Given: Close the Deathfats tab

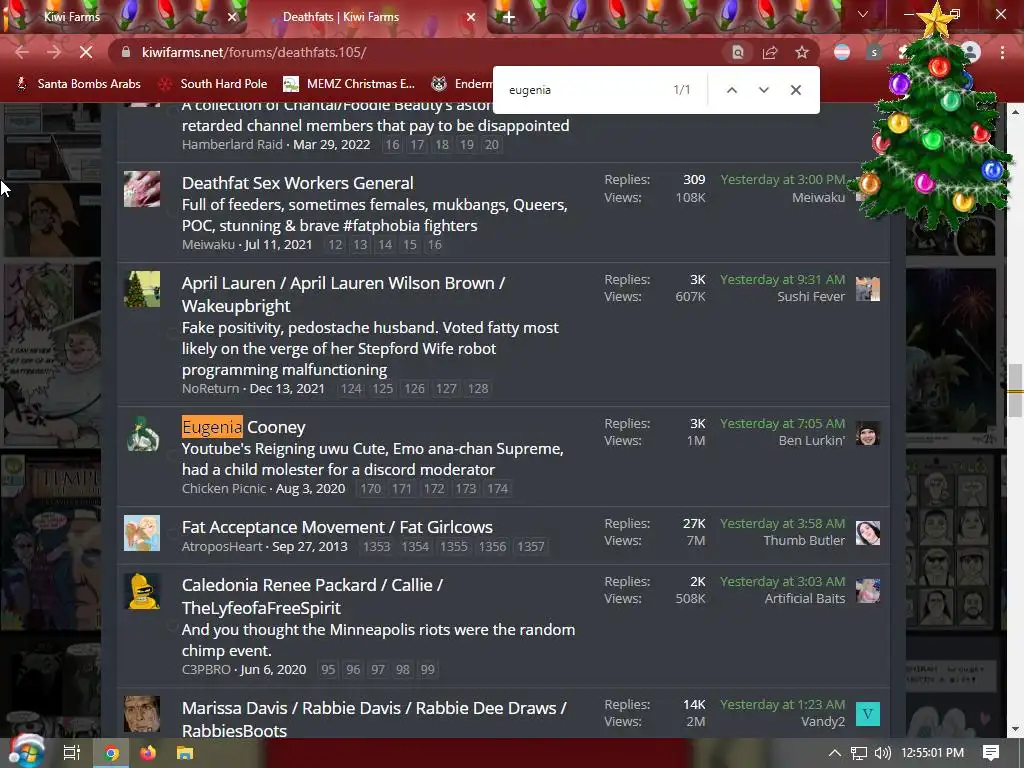Looking at the screenshot, I should [470, 17].
